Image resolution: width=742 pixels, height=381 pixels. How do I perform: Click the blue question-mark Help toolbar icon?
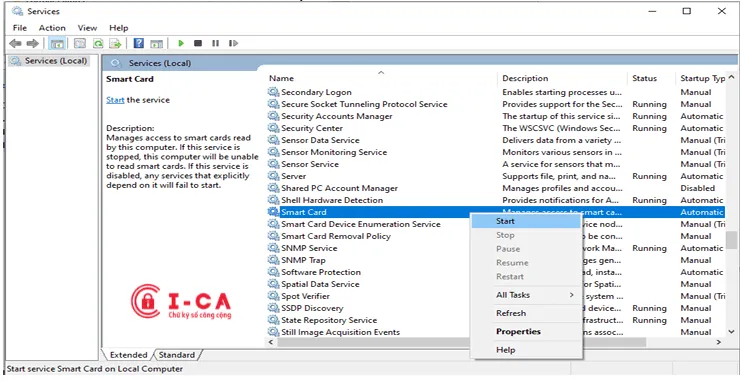(139, 44)
